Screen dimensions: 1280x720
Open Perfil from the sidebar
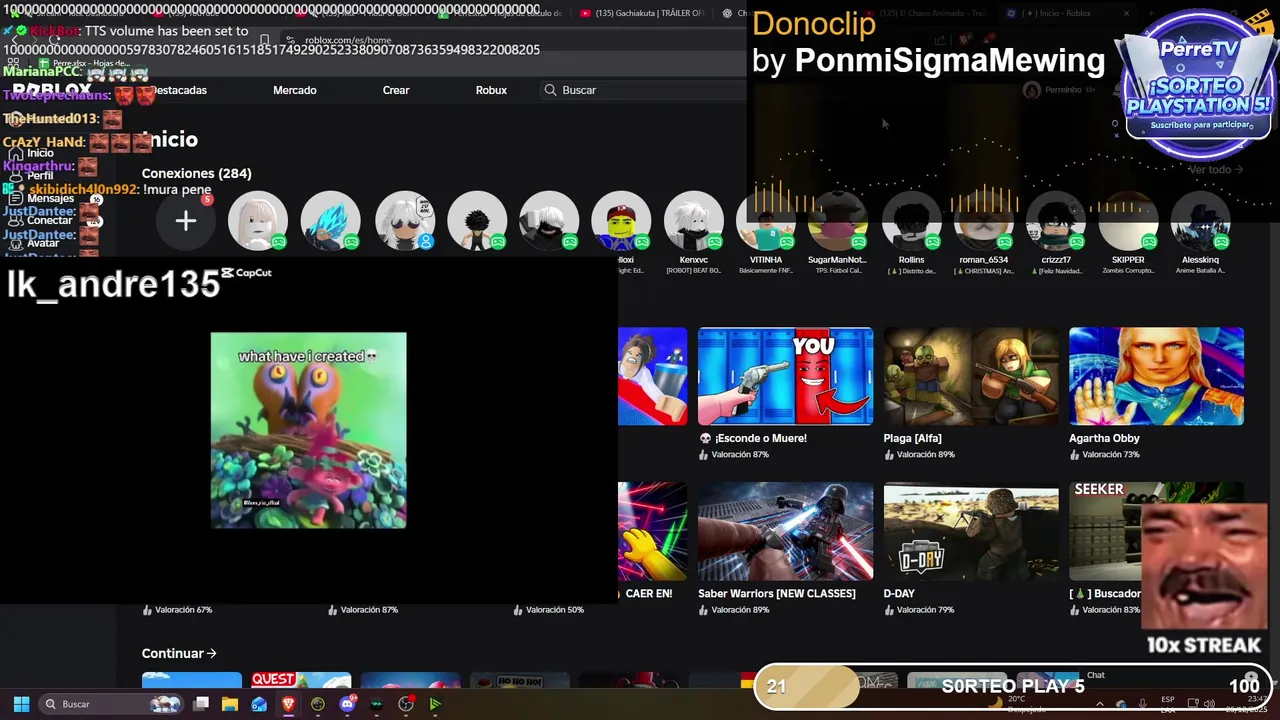click(x=40, y=175)
